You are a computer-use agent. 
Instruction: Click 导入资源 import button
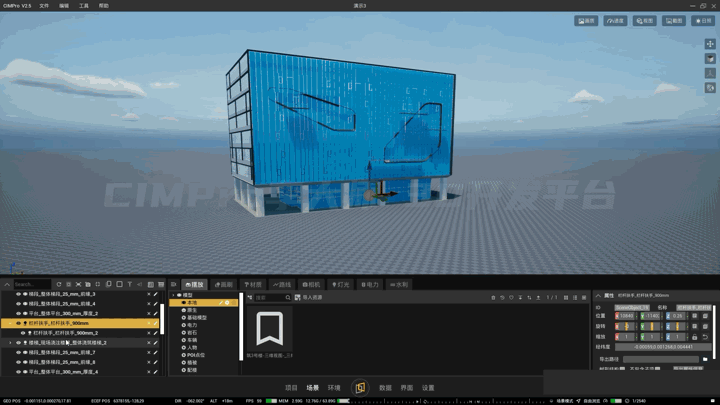coord(309,298)
